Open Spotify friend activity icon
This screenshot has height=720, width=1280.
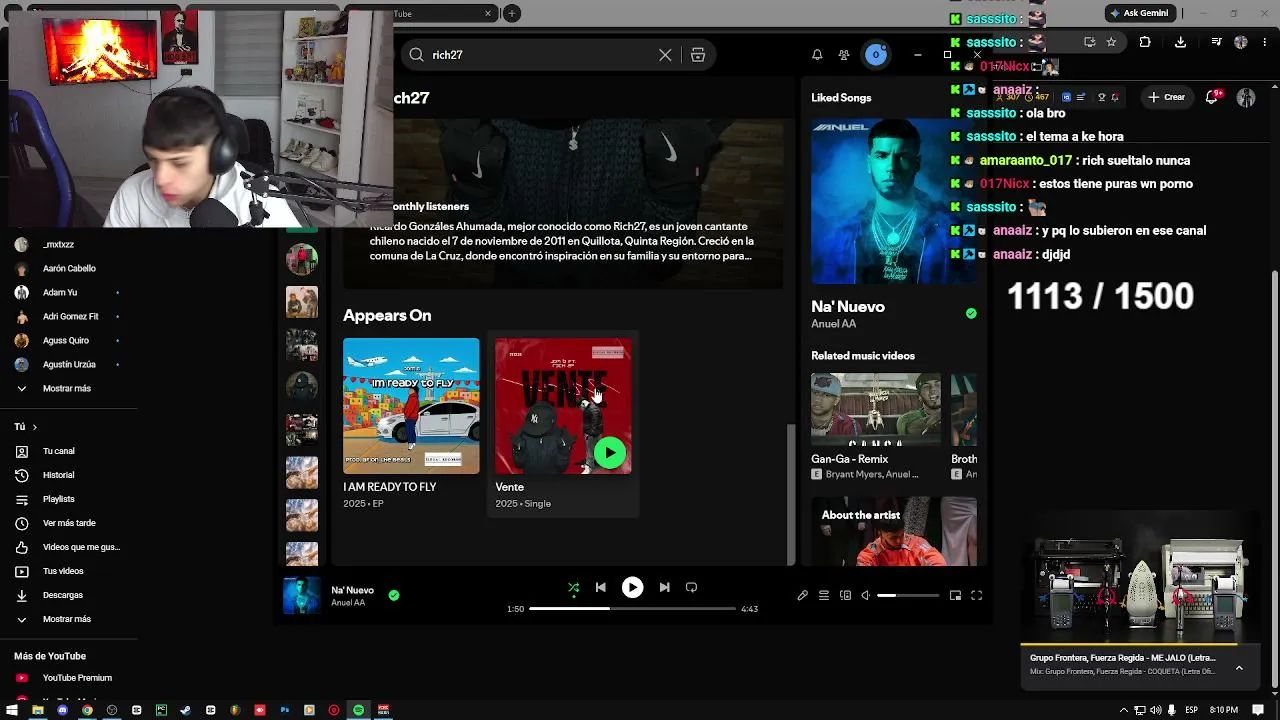pos(844,55)
